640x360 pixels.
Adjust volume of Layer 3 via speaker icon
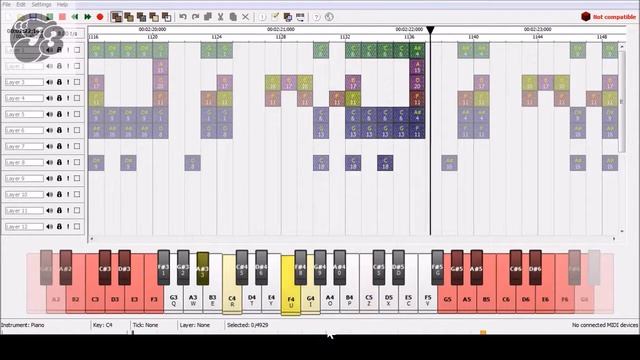point(50,82)
